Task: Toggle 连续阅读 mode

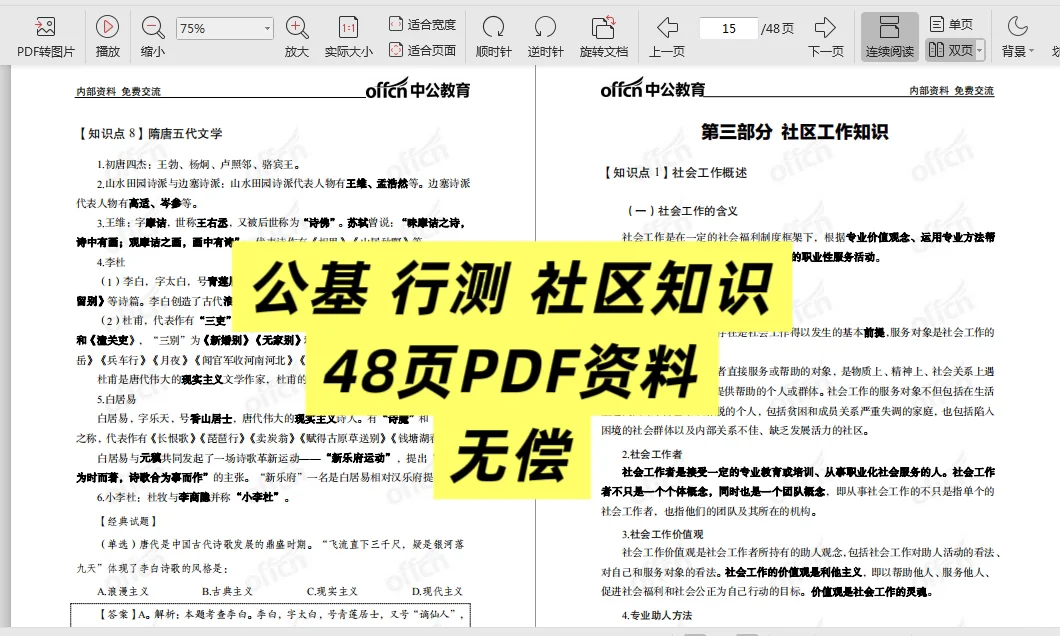Action: 890,36
